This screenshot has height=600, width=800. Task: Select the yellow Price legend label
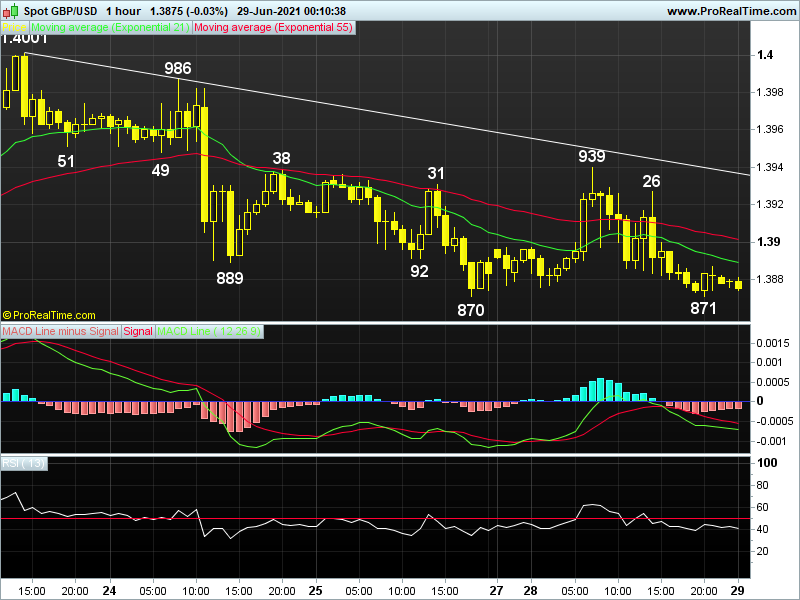click(x=14, y=28)
